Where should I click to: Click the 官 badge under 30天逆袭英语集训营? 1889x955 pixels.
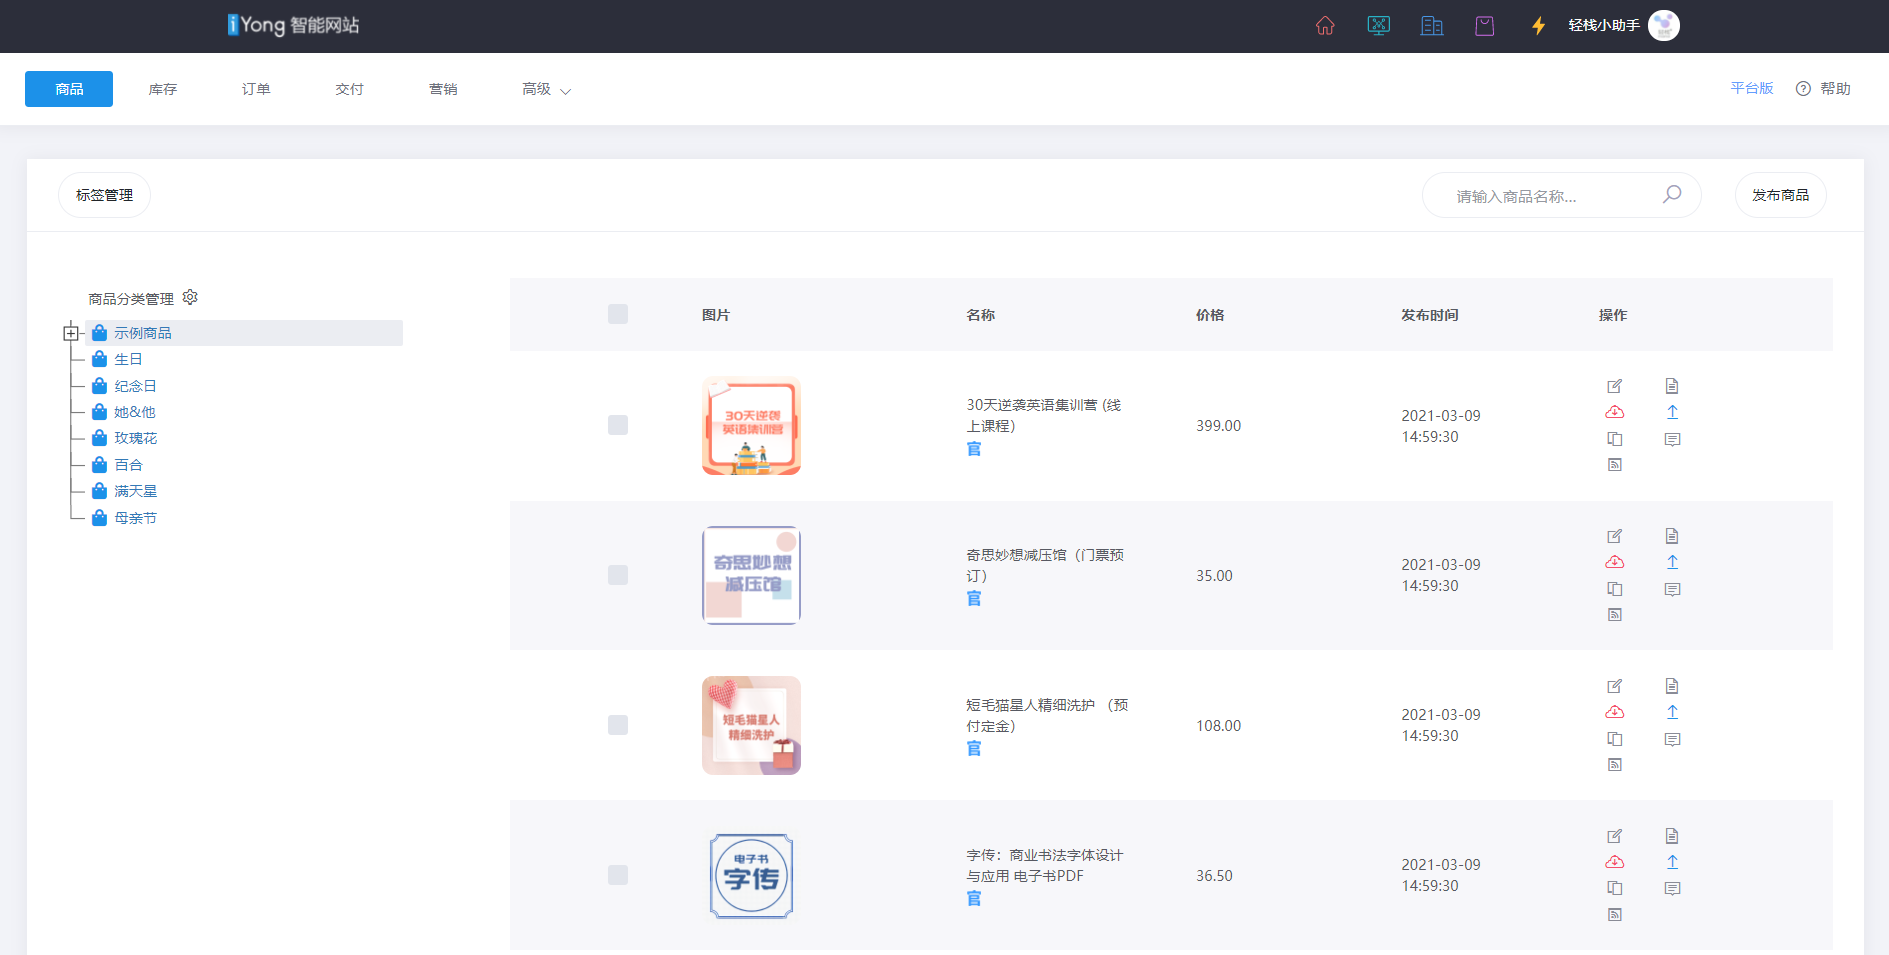coord(974,449)
